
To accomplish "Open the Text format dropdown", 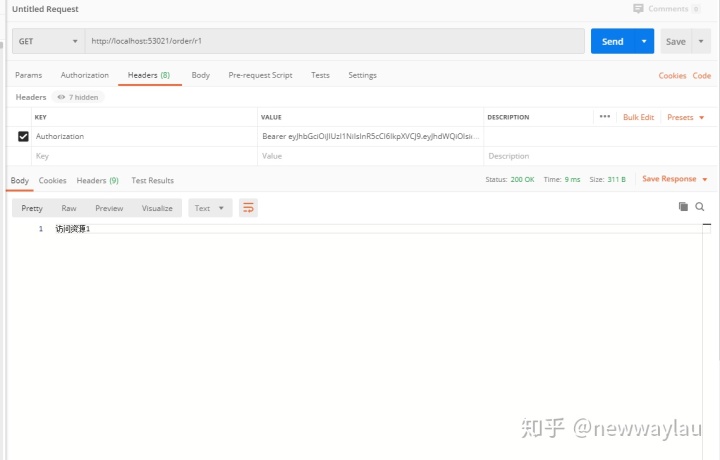I will [210, 208].
